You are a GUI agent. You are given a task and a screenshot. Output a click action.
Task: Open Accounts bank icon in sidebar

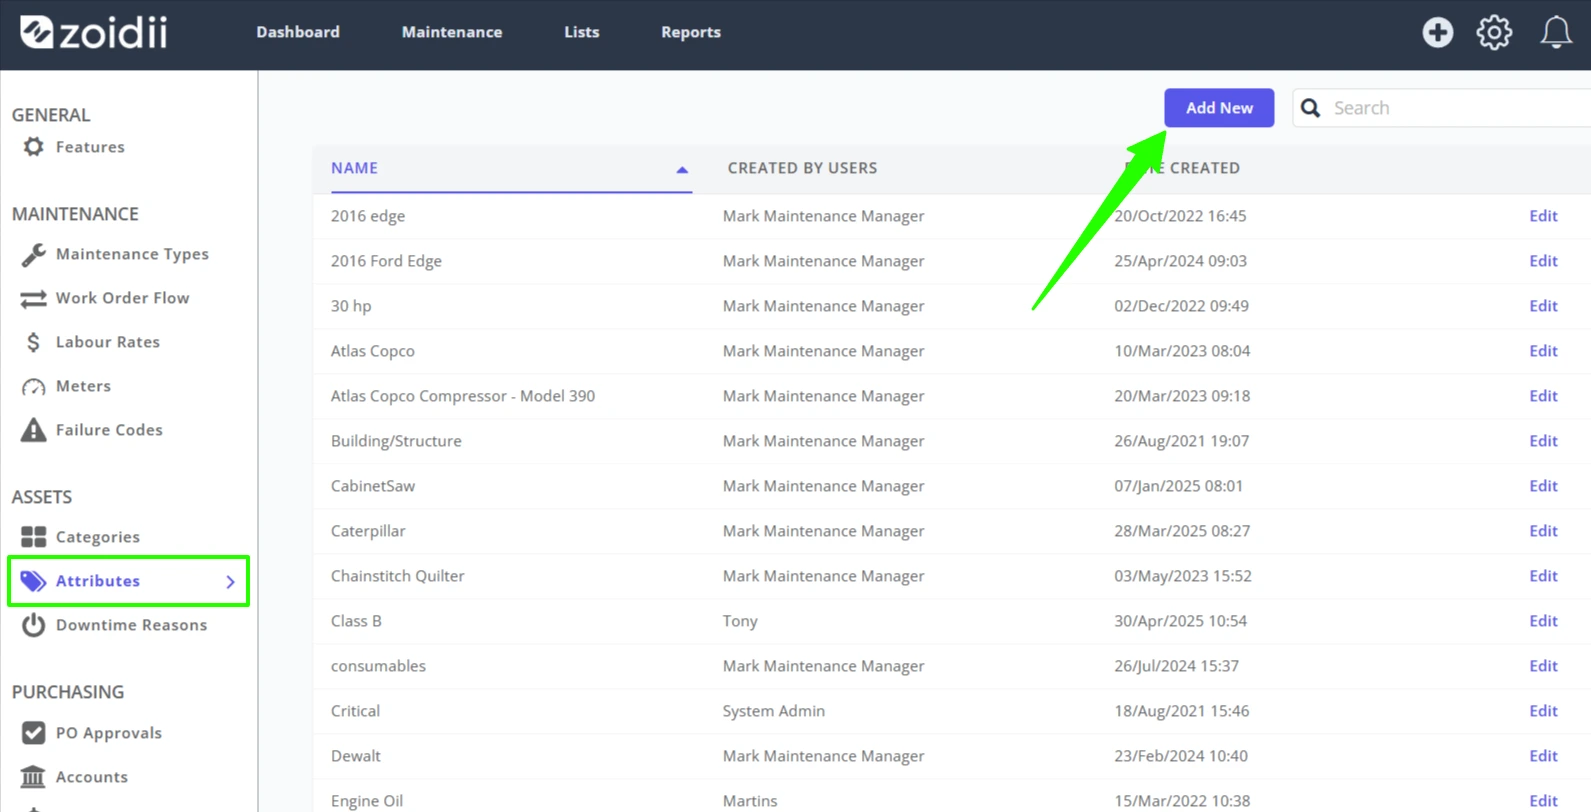click(33, 777)
